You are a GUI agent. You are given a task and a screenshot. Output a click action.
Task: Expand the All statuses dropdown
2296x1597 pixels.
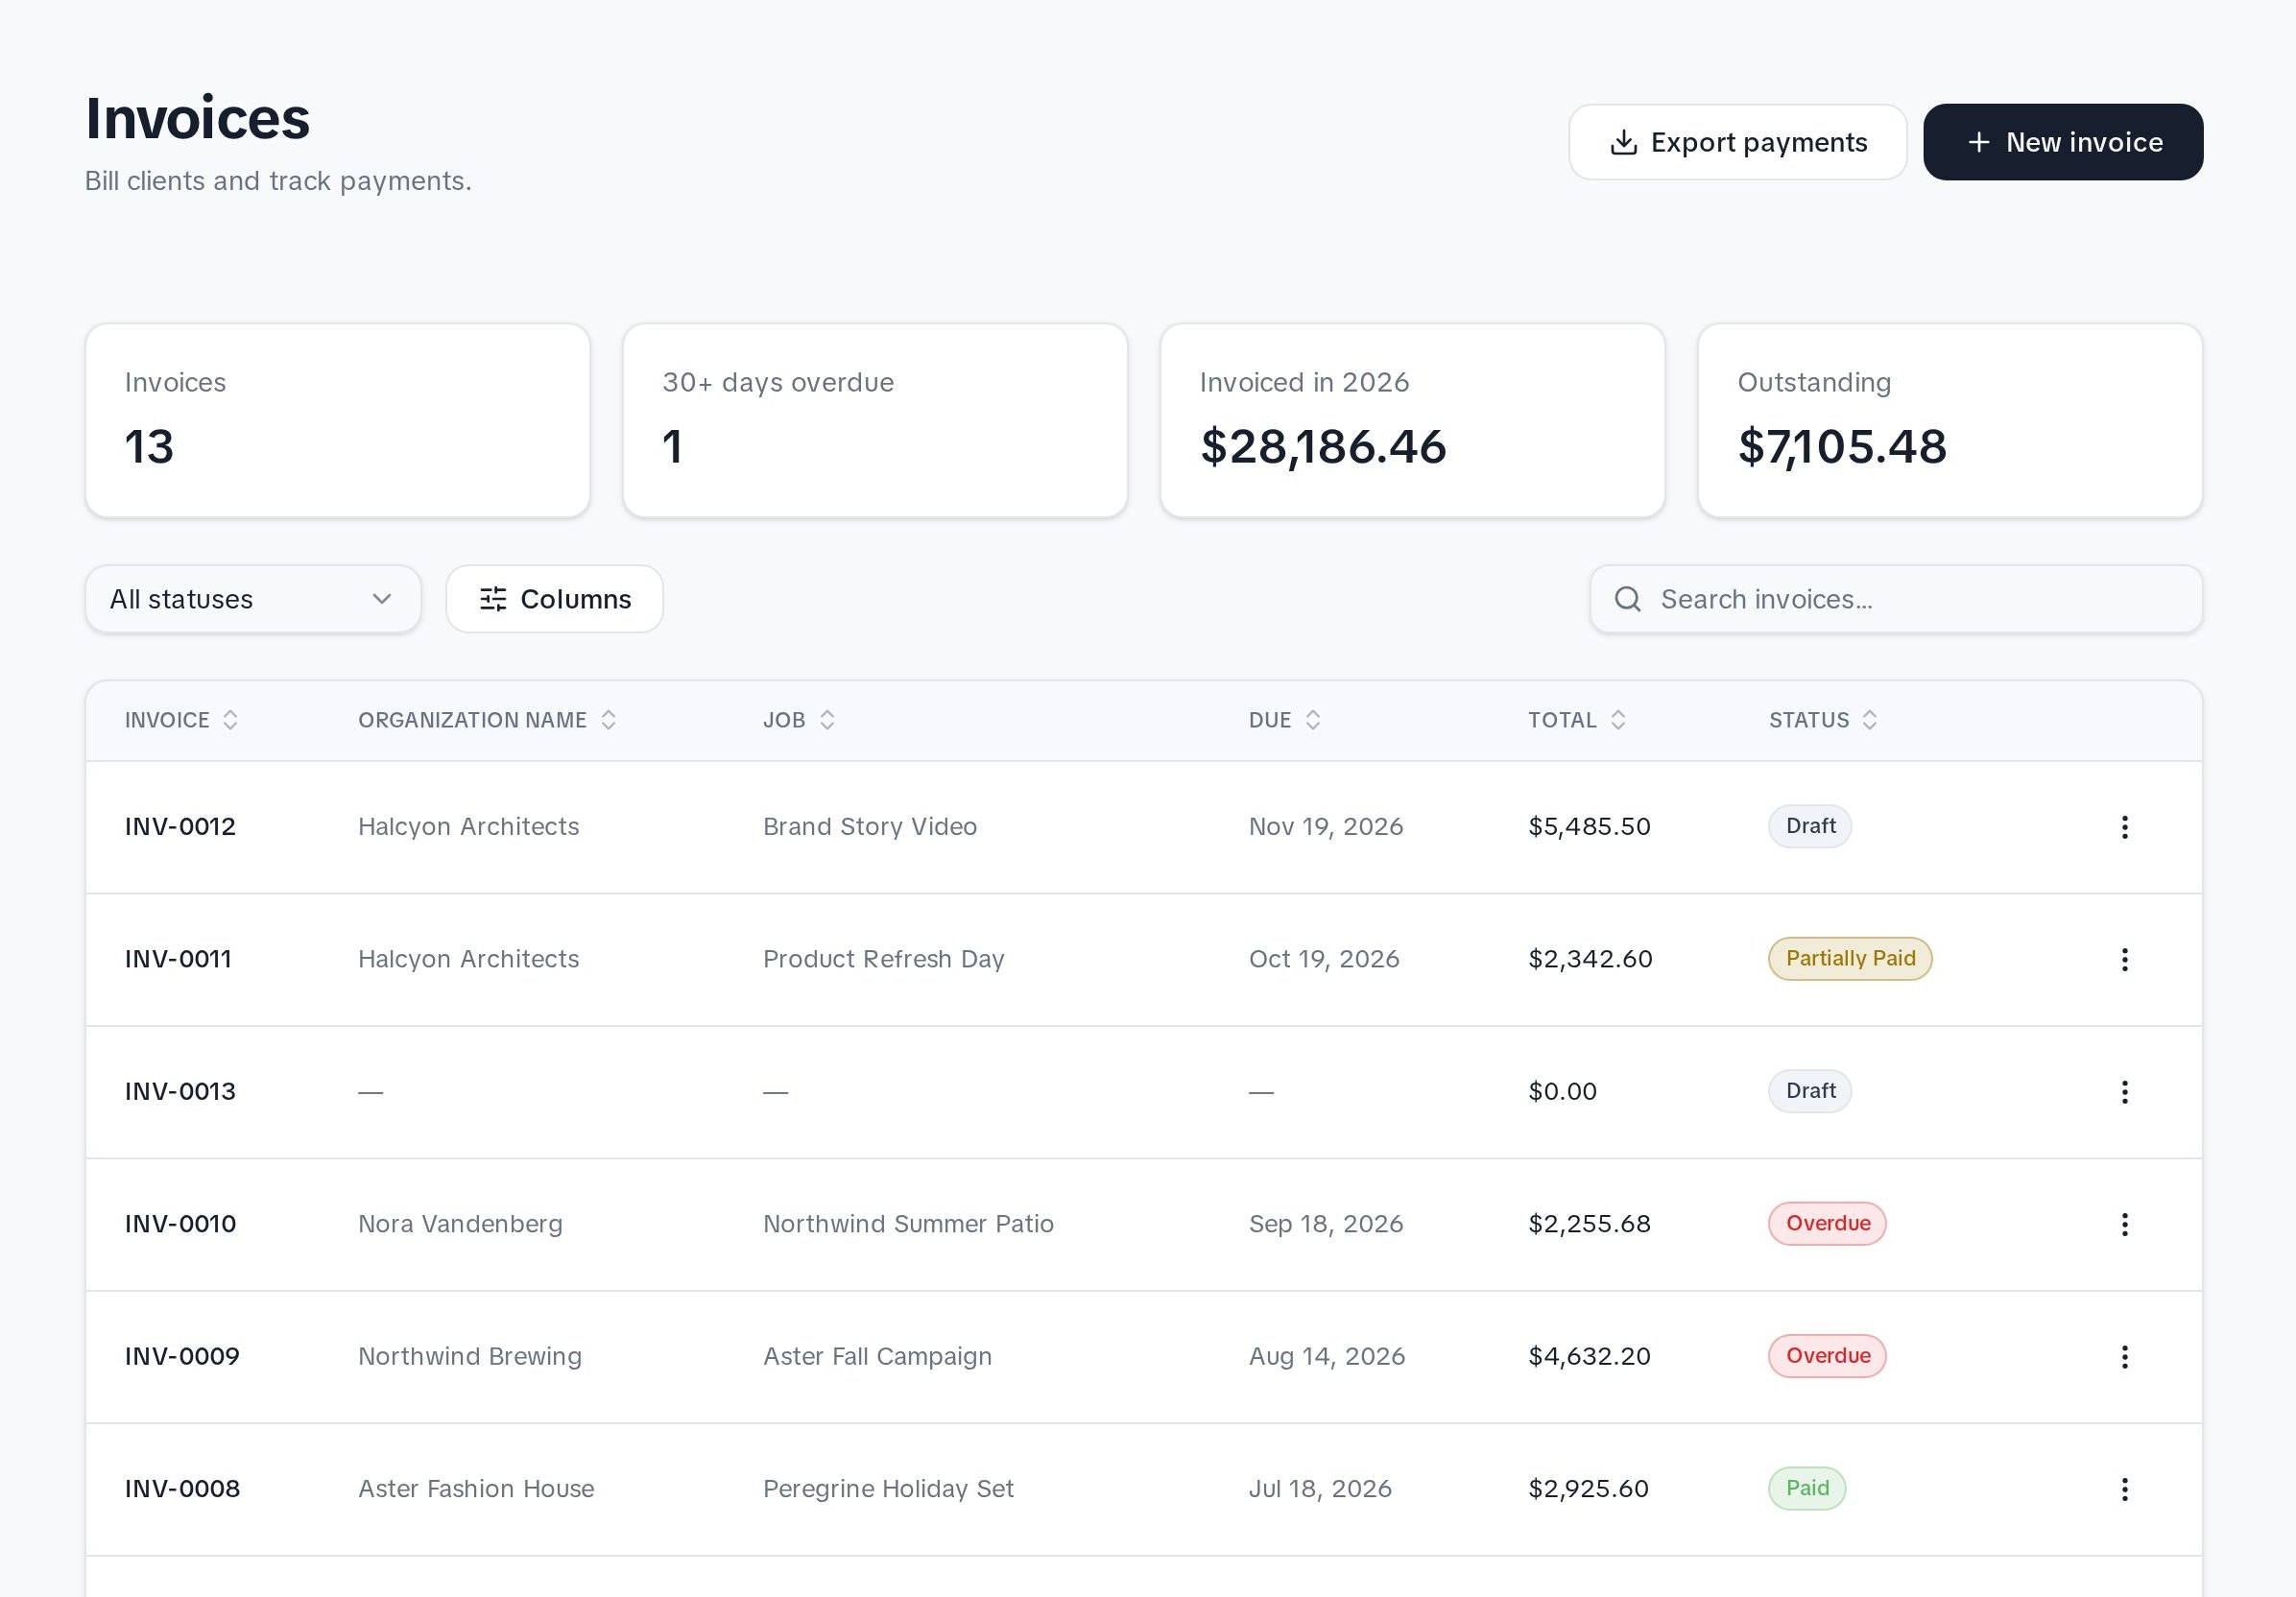253,599
